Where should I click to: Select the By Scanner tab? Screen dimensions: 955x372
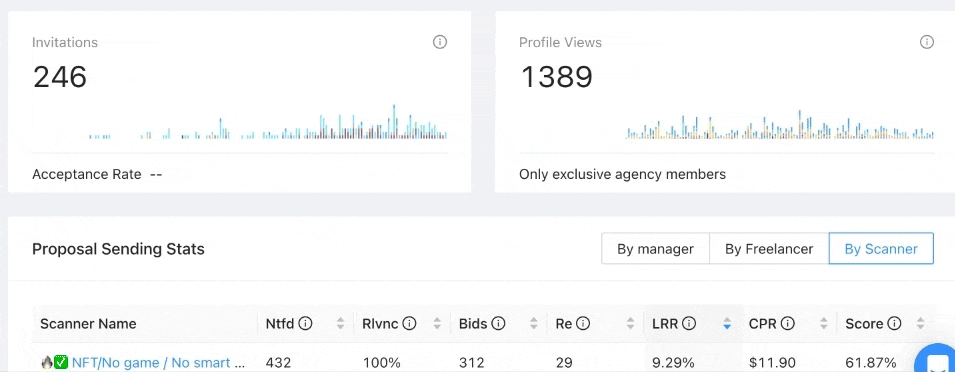click(x=881, y=248)
